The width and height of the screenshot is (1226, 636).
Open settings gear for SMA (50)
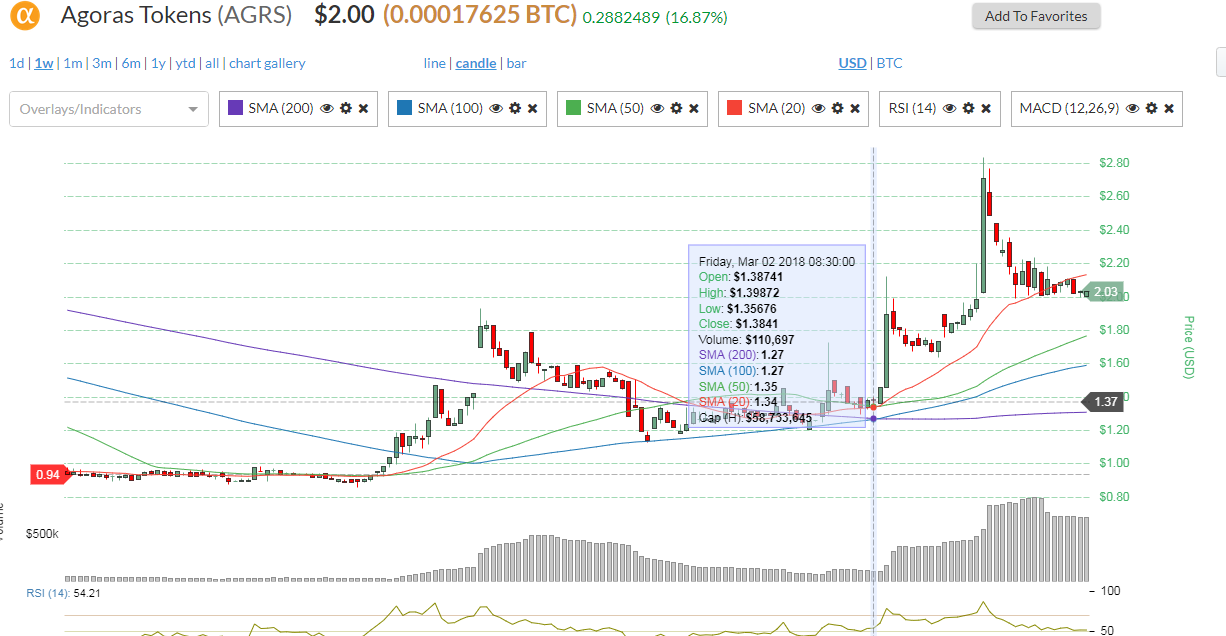tap(676, 108)
